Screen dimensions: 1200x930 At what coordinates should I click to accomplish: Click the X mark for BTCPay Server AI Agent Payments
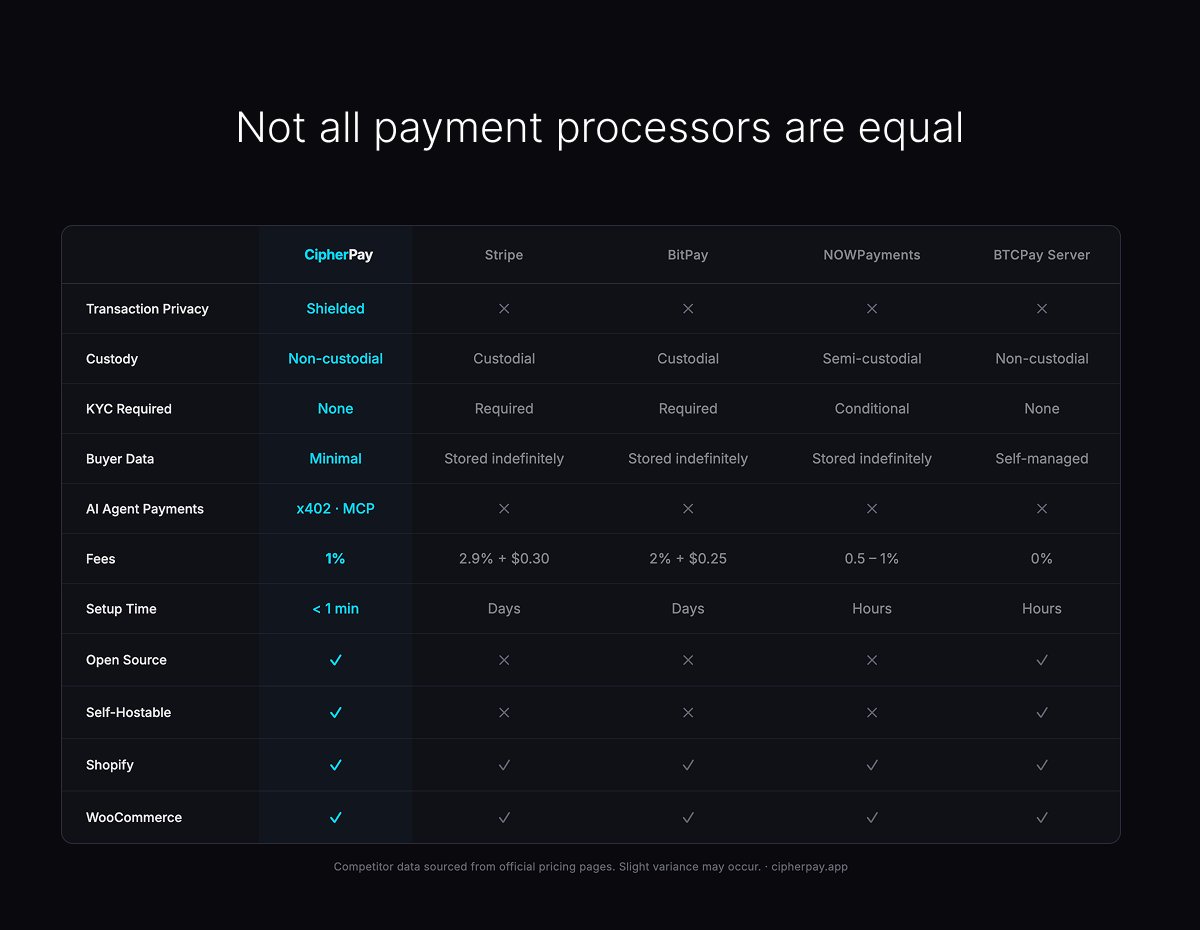1042,509
